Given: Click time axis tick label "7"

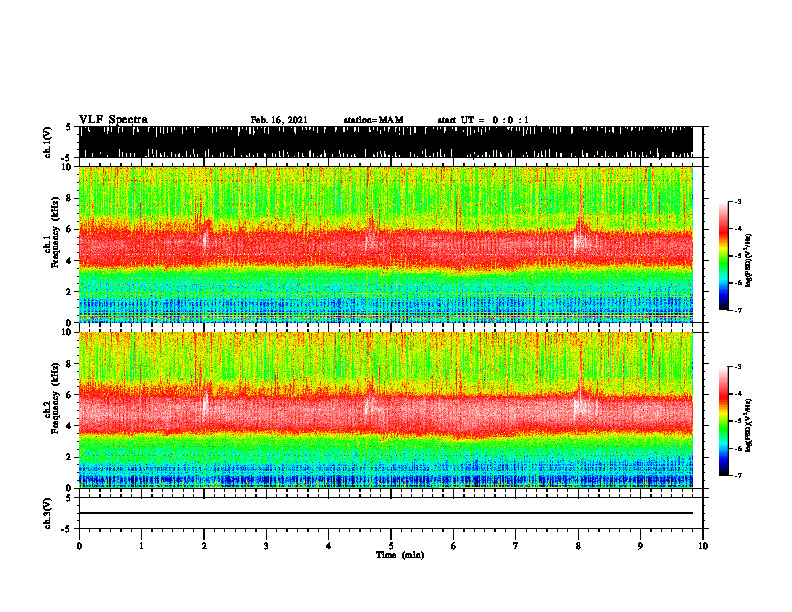Looking at the screenshot, I should pos(516,546).
